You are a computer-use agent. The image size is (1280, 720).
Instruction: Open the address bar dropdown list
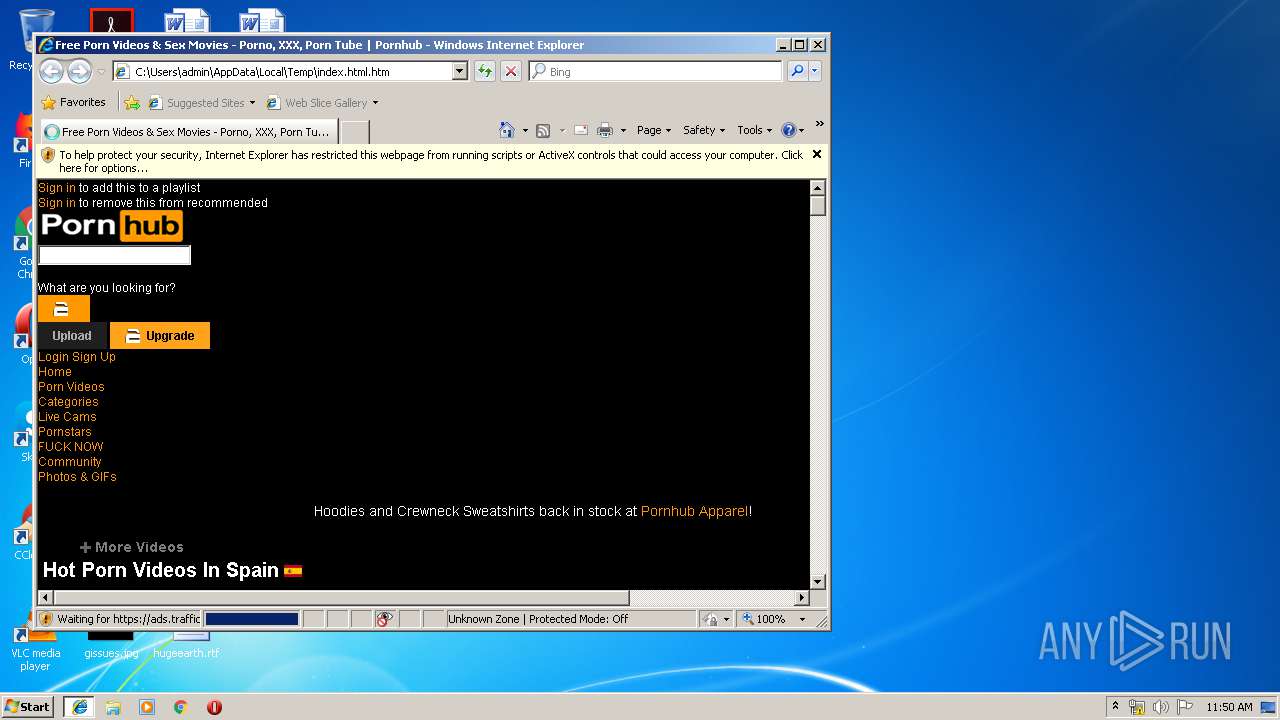(460, 71)
